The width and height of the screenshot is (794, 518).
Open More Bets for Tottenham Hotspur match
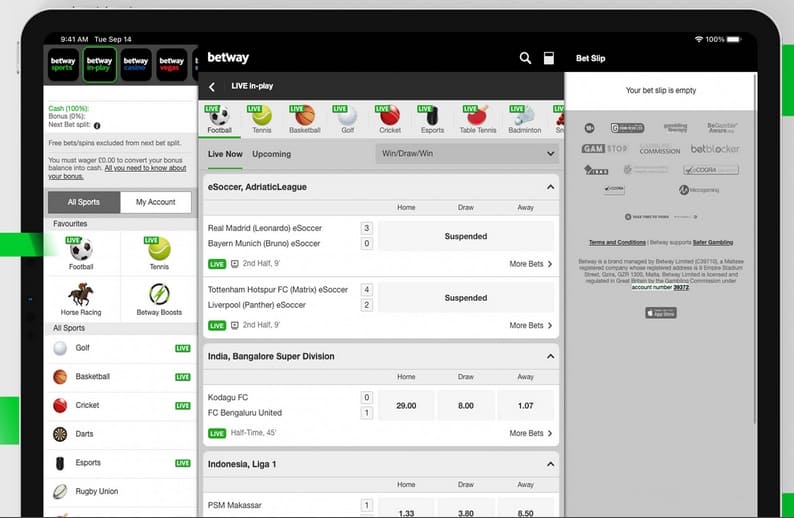click(531, 326)
